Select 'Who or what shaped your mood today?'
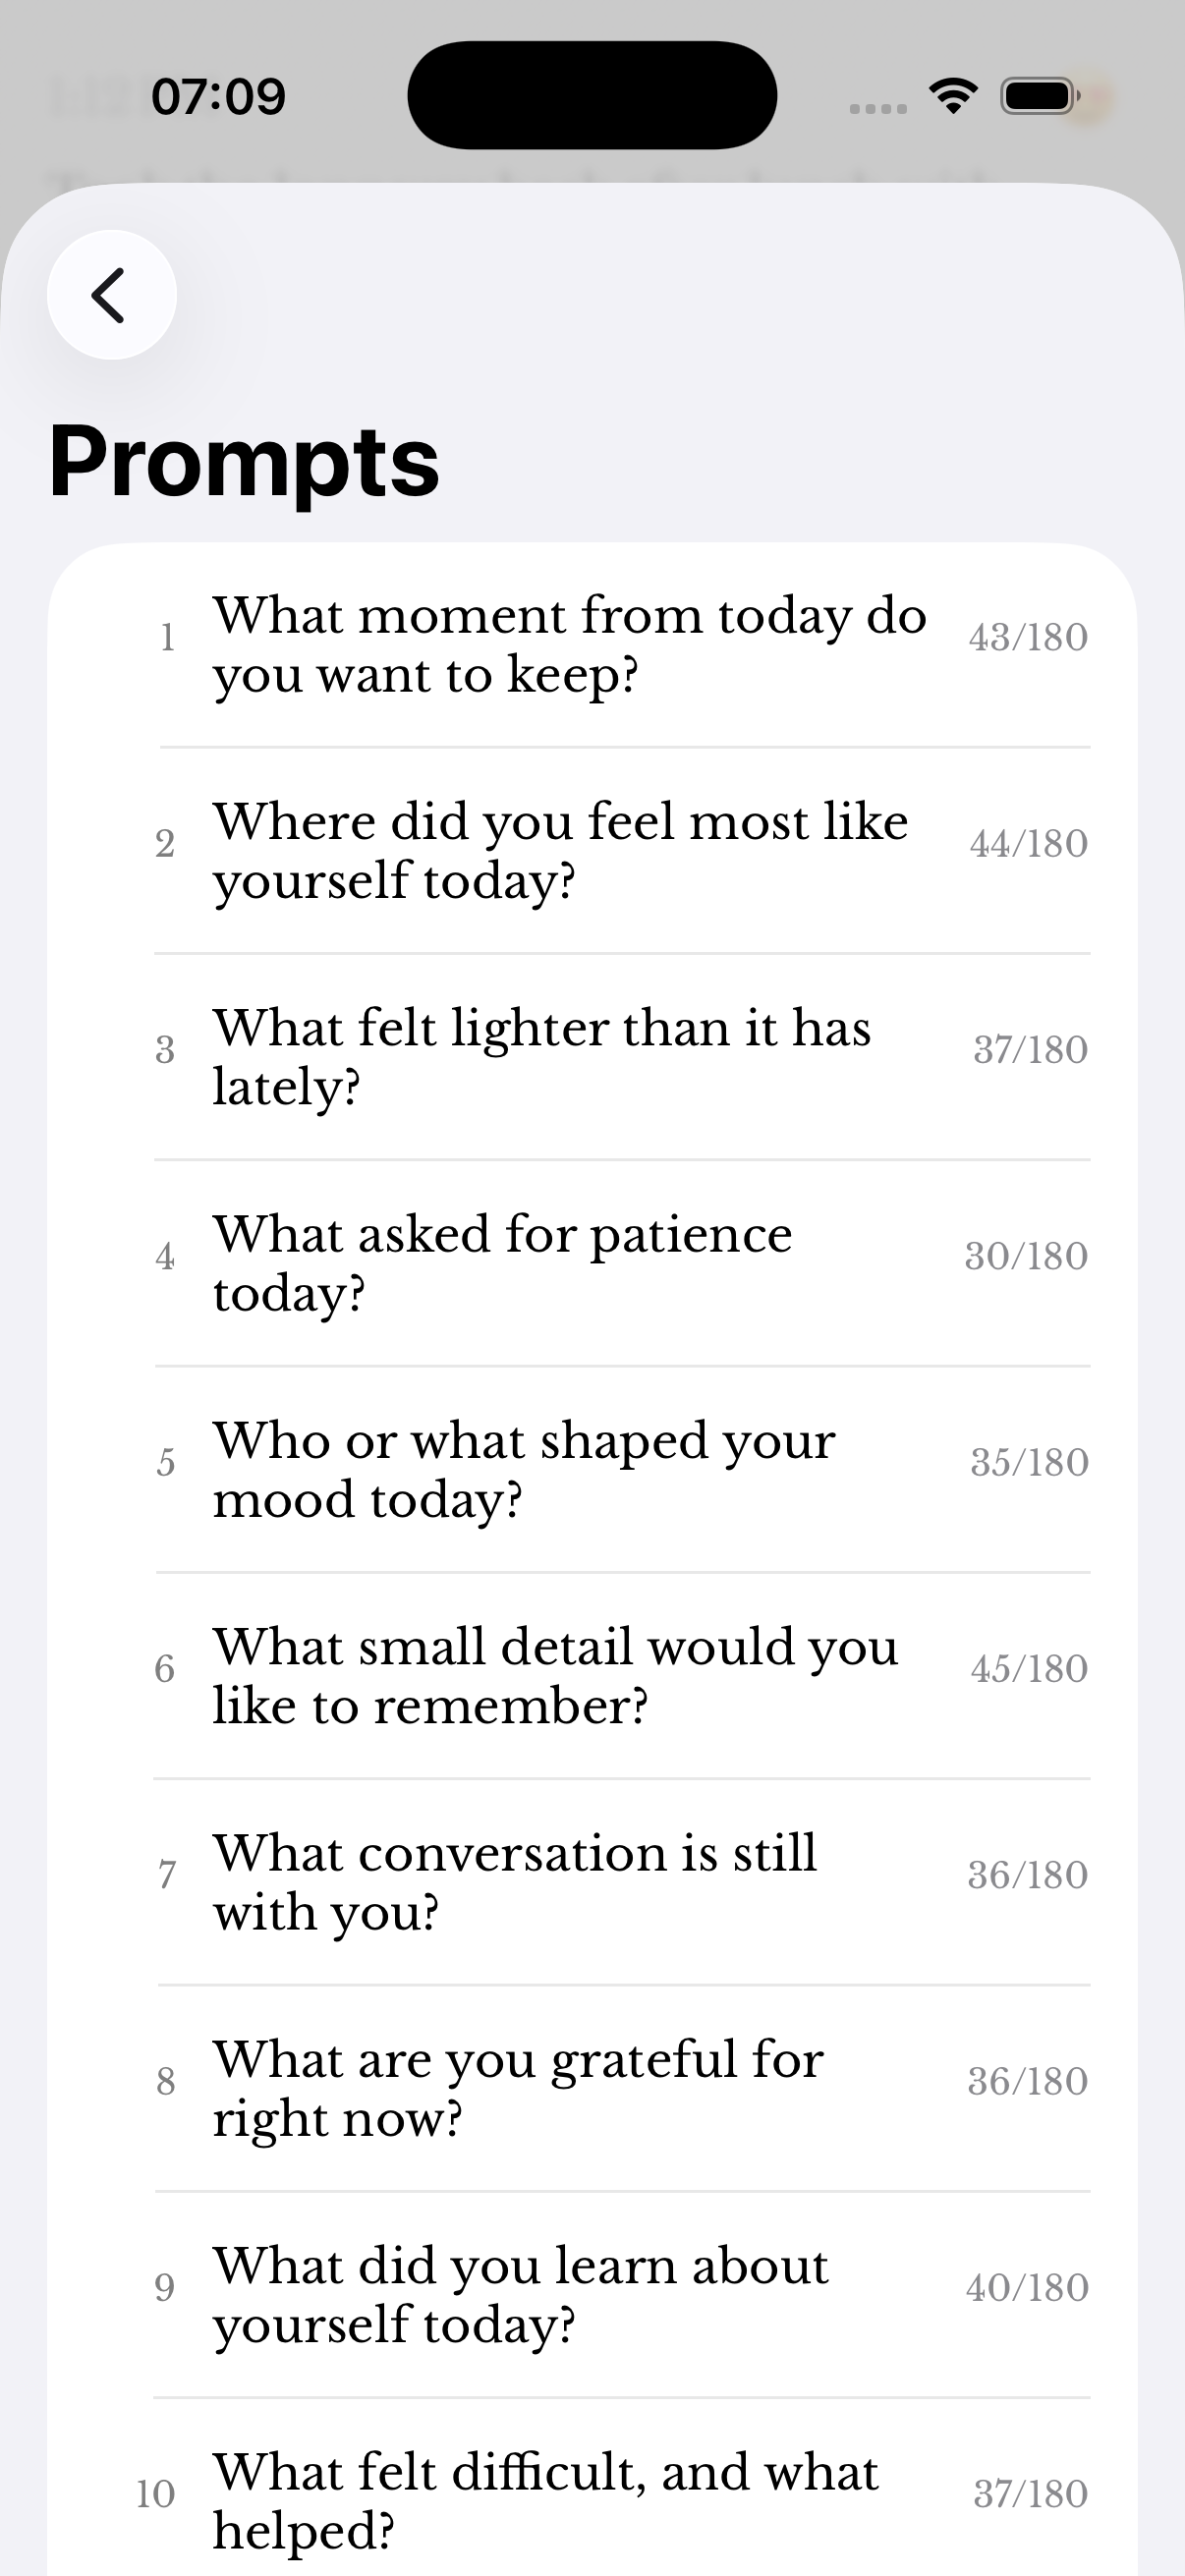1185x2576 pixels. [592, 1469]
